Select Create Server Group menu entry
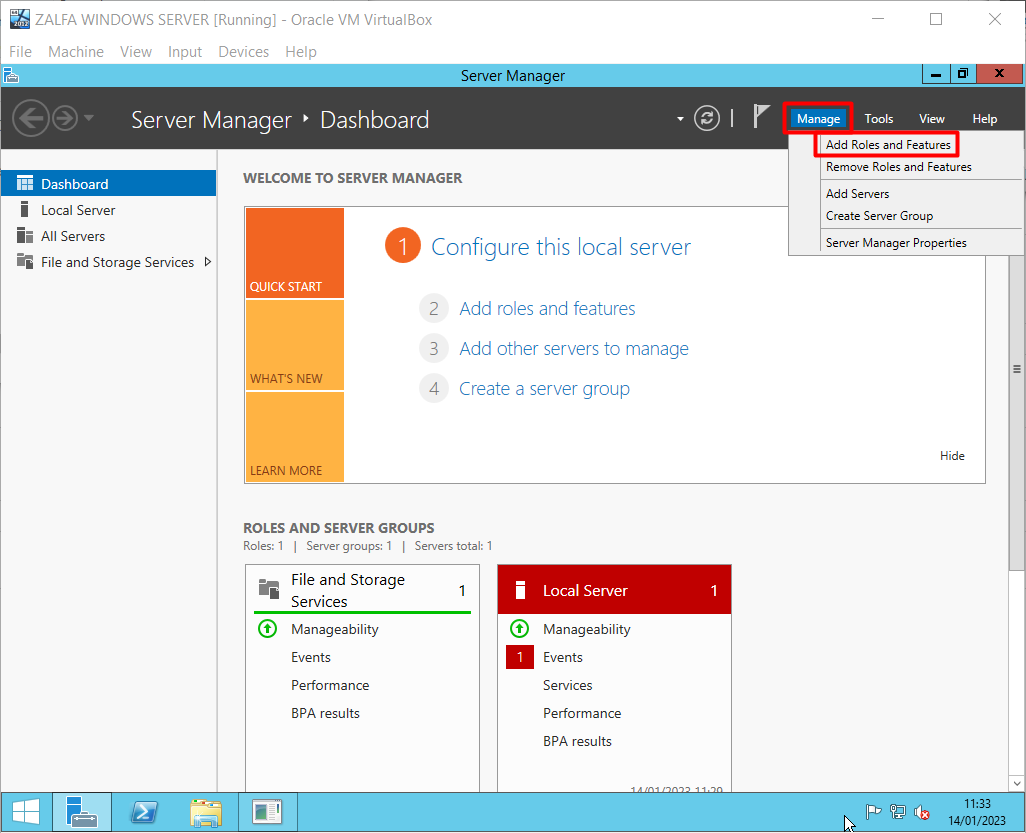The height and width of the screenshot is (833, 1026). point(879,216)
